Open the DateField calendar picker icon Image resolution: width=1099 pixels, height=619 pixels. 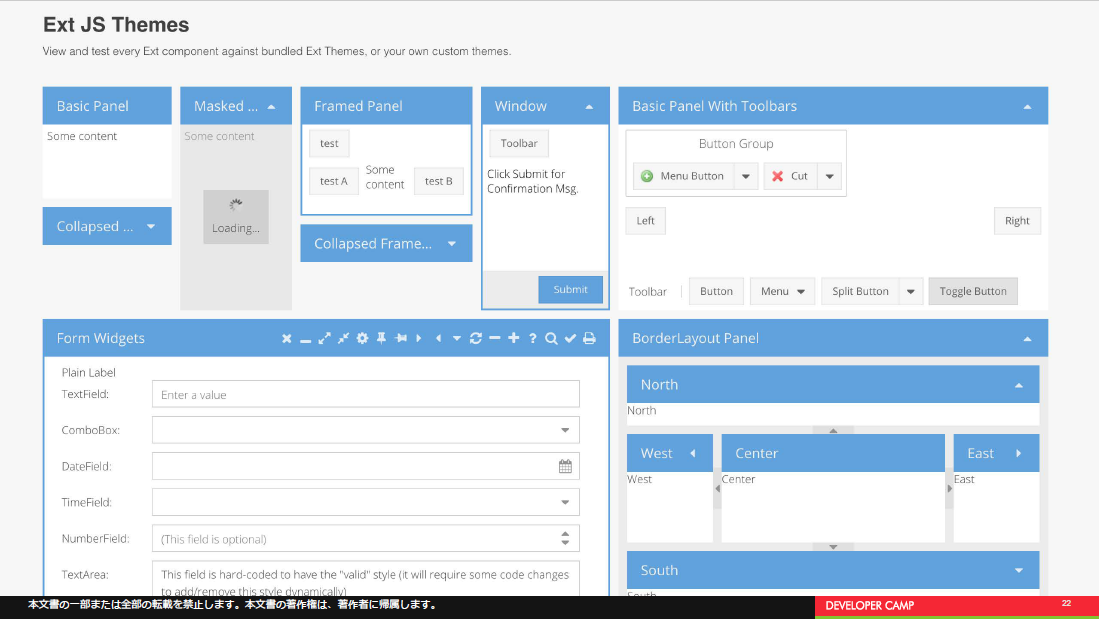[x=565, y=466]
